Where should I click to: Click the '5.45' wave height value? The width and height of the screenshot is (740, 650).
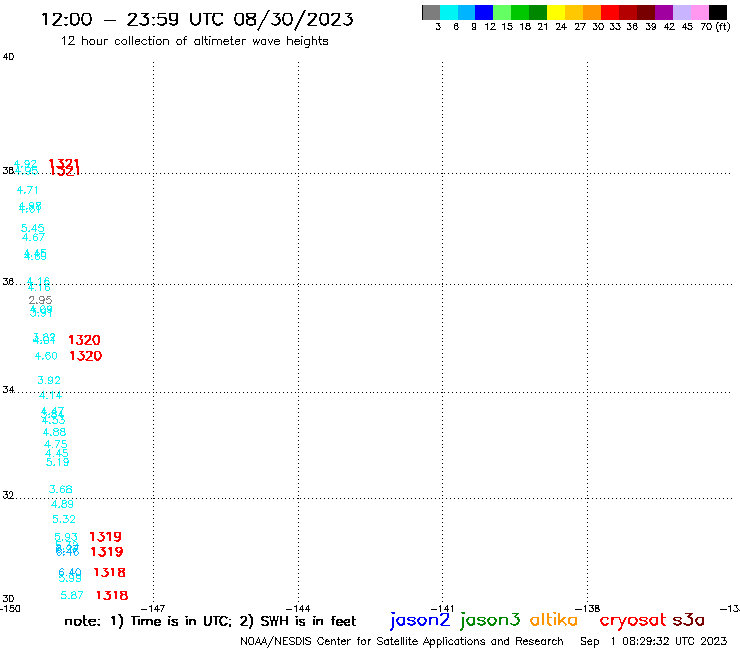tap(33, 228)
